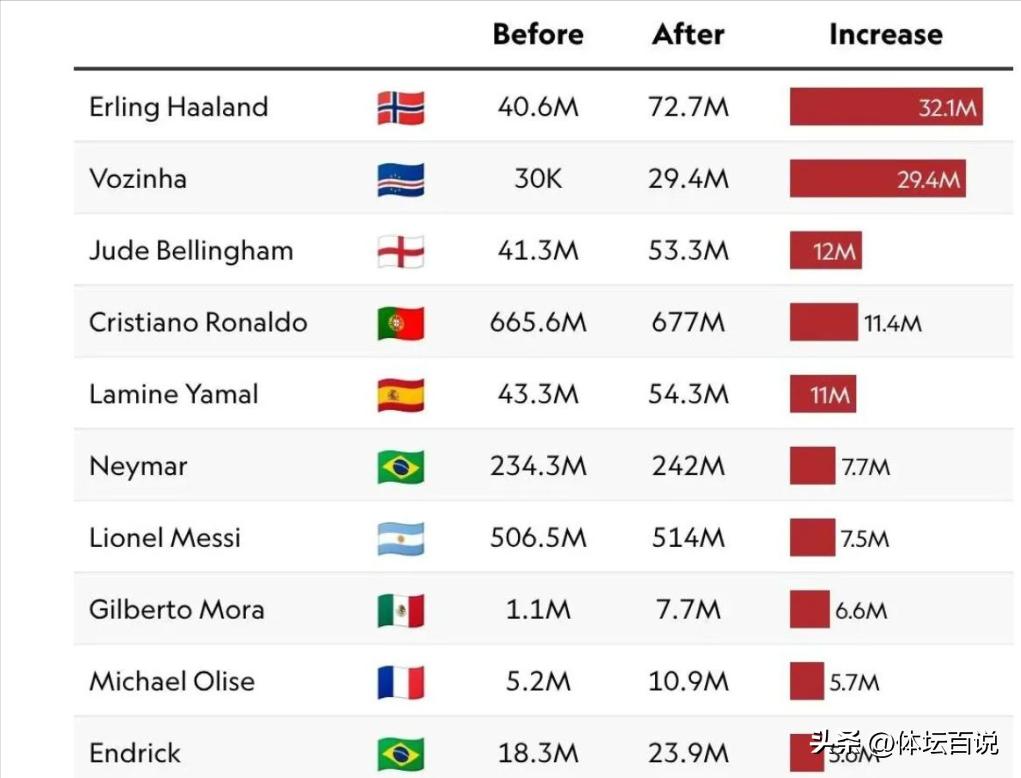Click the France flag next to Michael Olise
This screenshot has height=778, width=1021.
click(x=400, y=682)
